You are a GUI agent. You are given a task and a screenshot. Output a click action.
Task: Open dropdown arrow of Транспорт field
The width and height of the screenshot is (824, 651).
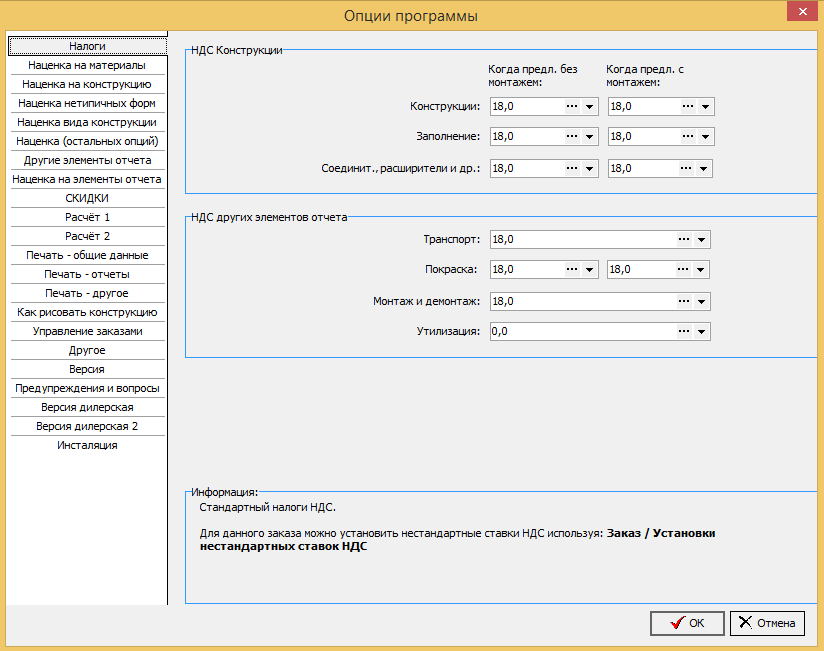pos(701,240)
